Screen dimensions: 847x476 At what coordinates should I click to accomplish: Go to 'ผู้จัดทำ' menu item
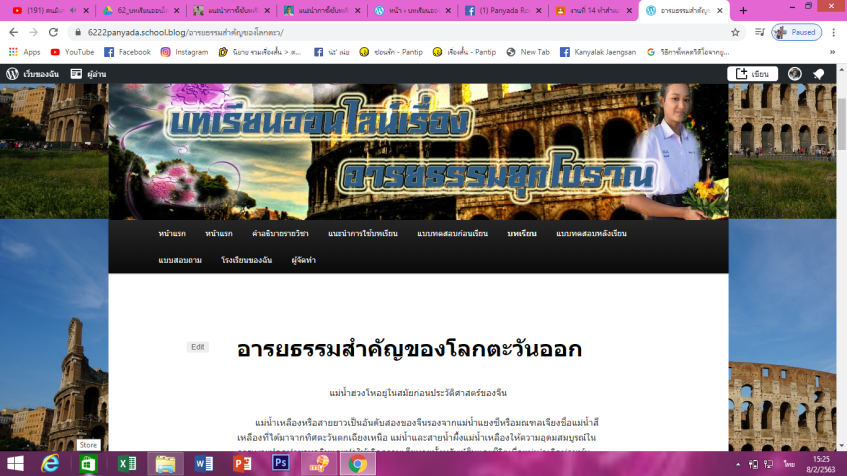[303, 260]
